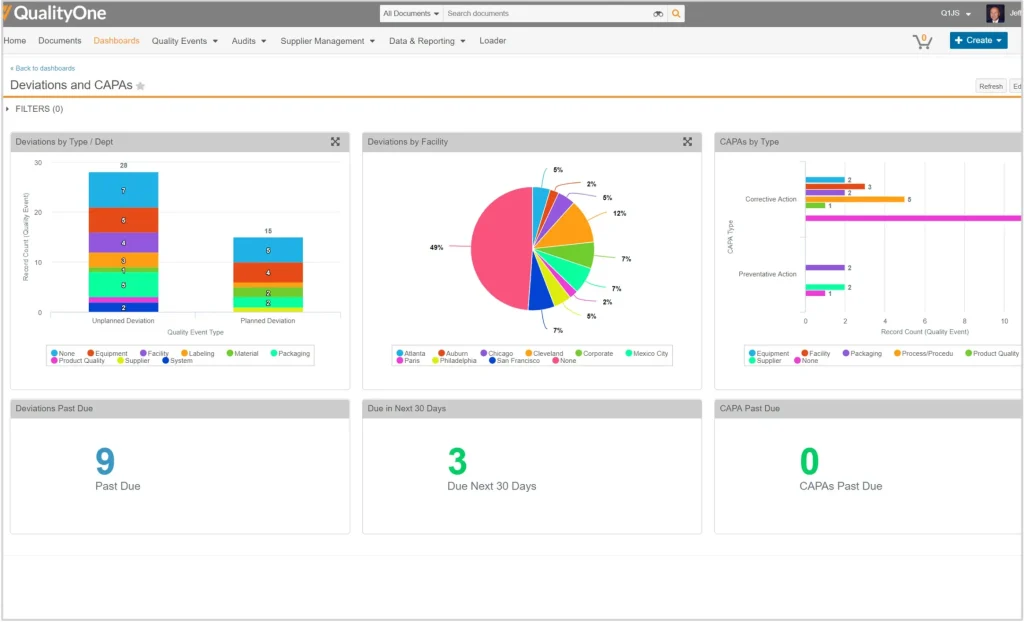This screenshot has height=622, width=1024.
Task: Expand the Create button dropdown arrow
Action: (x=999, y=40)
